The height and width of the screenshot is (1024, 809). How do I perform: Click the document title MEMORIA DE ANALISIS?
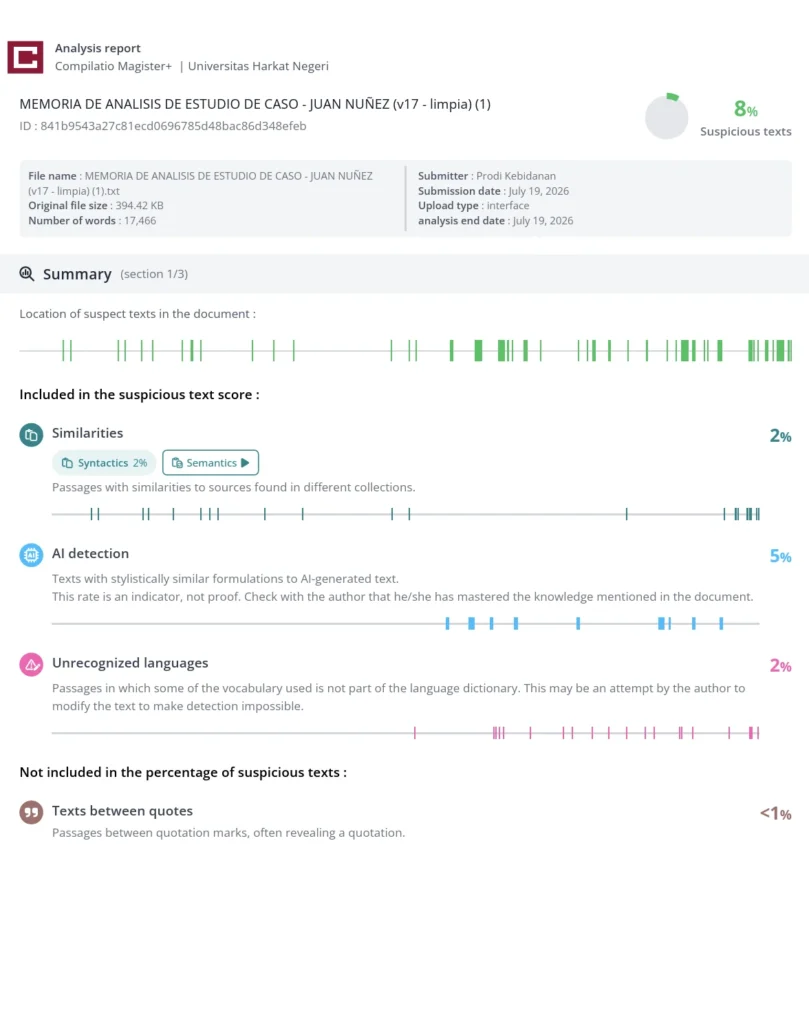click(255, 104)
